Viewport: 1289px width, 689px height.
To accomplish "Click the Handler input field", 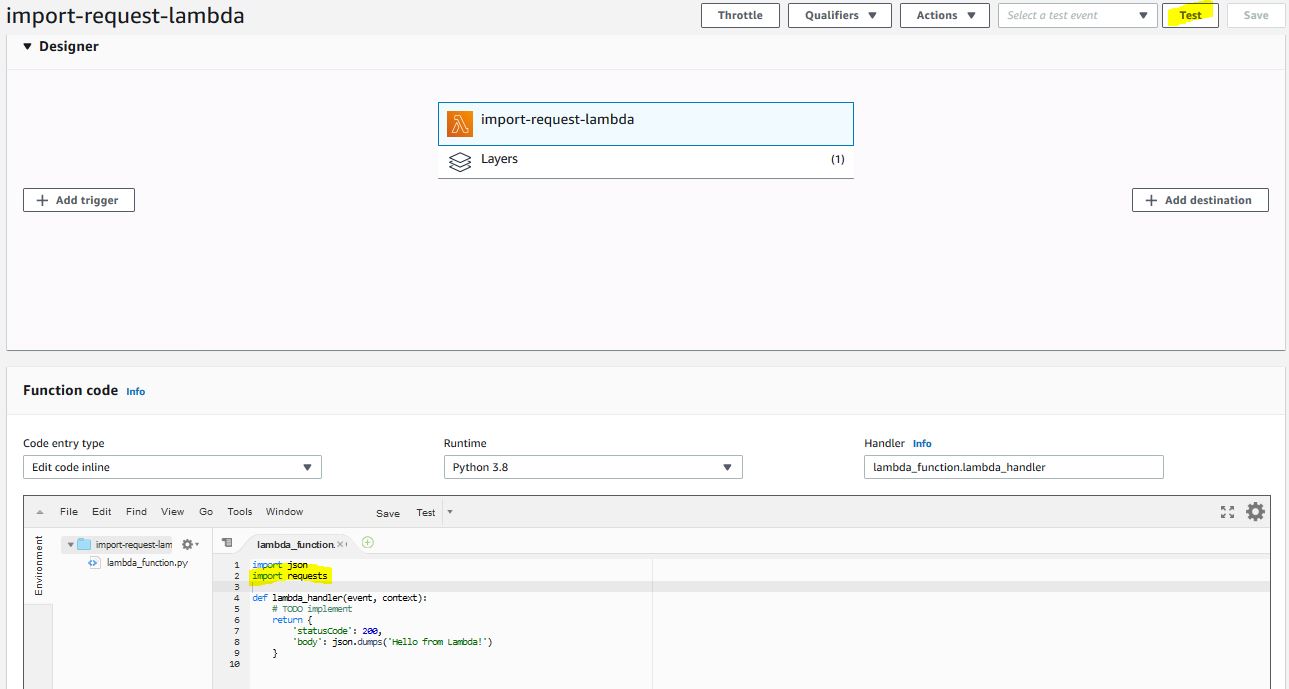I will click(x=1013, y=467).
